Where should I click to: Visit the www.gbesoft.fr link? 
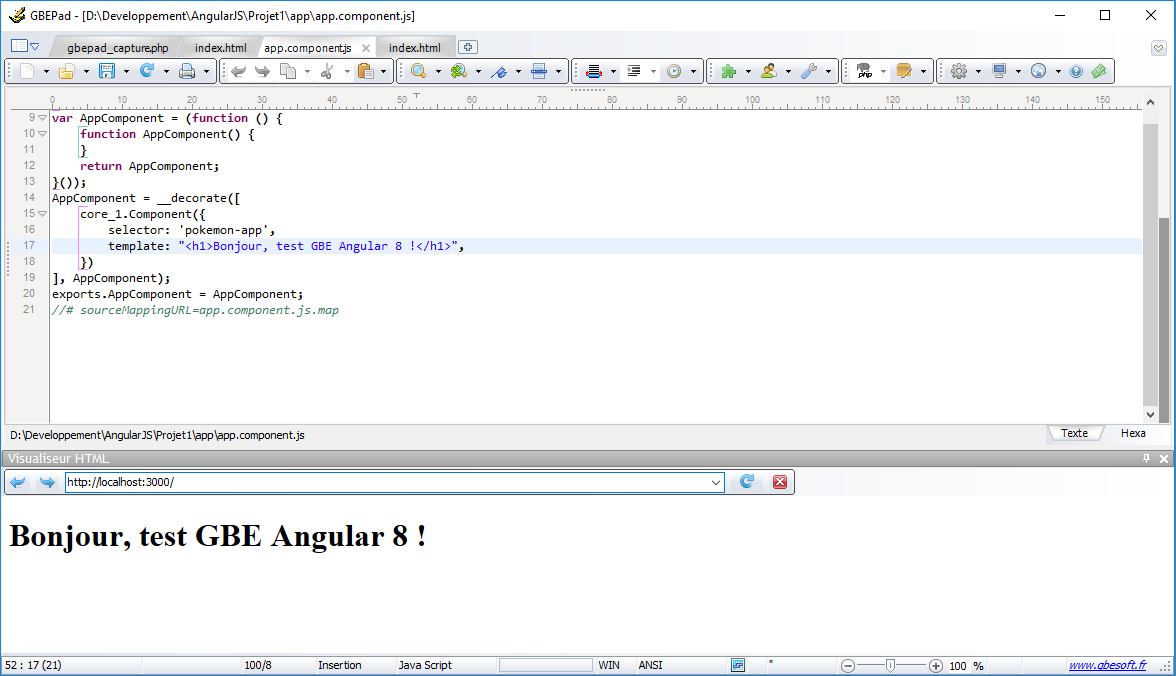tap(1107, 665)
